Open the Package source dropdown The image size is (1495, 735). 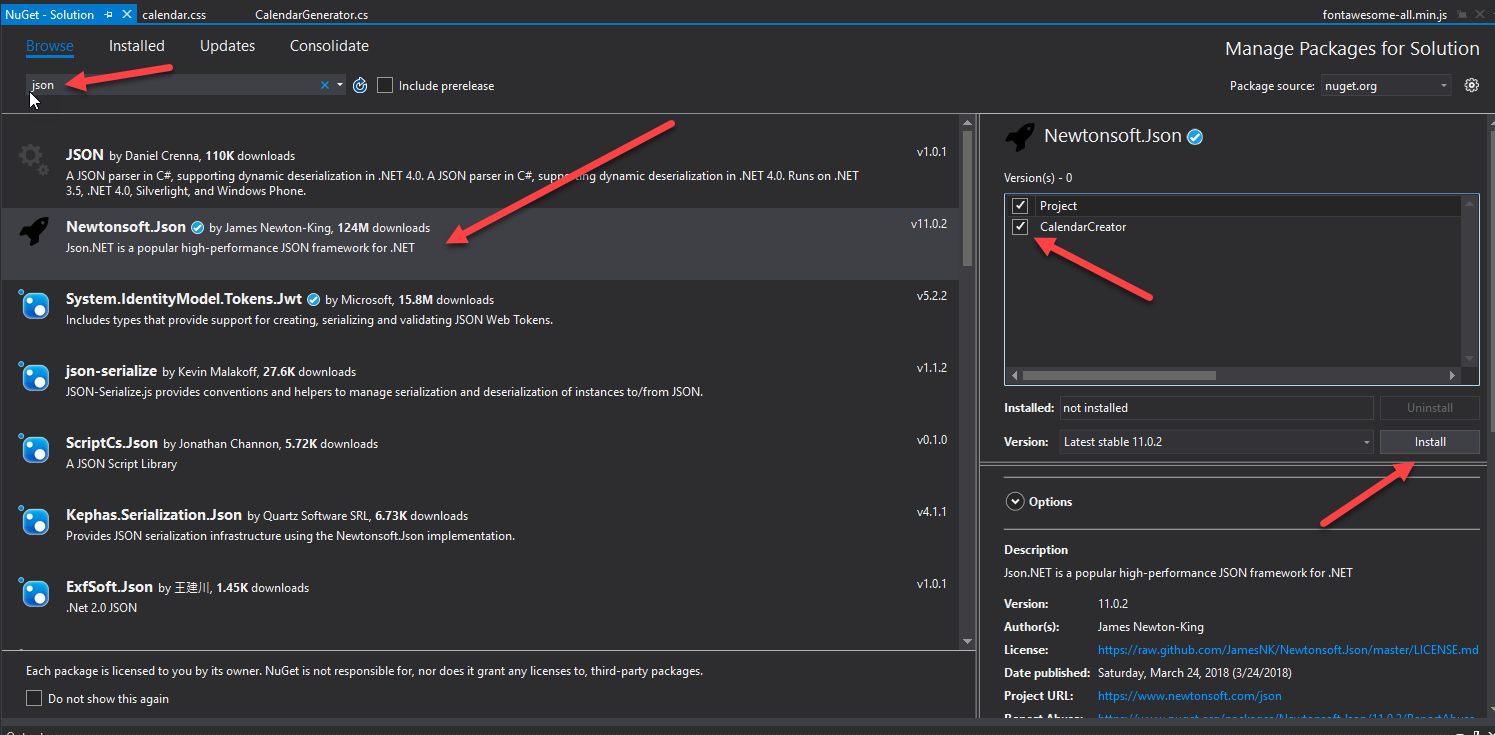tap(1386, 86)
